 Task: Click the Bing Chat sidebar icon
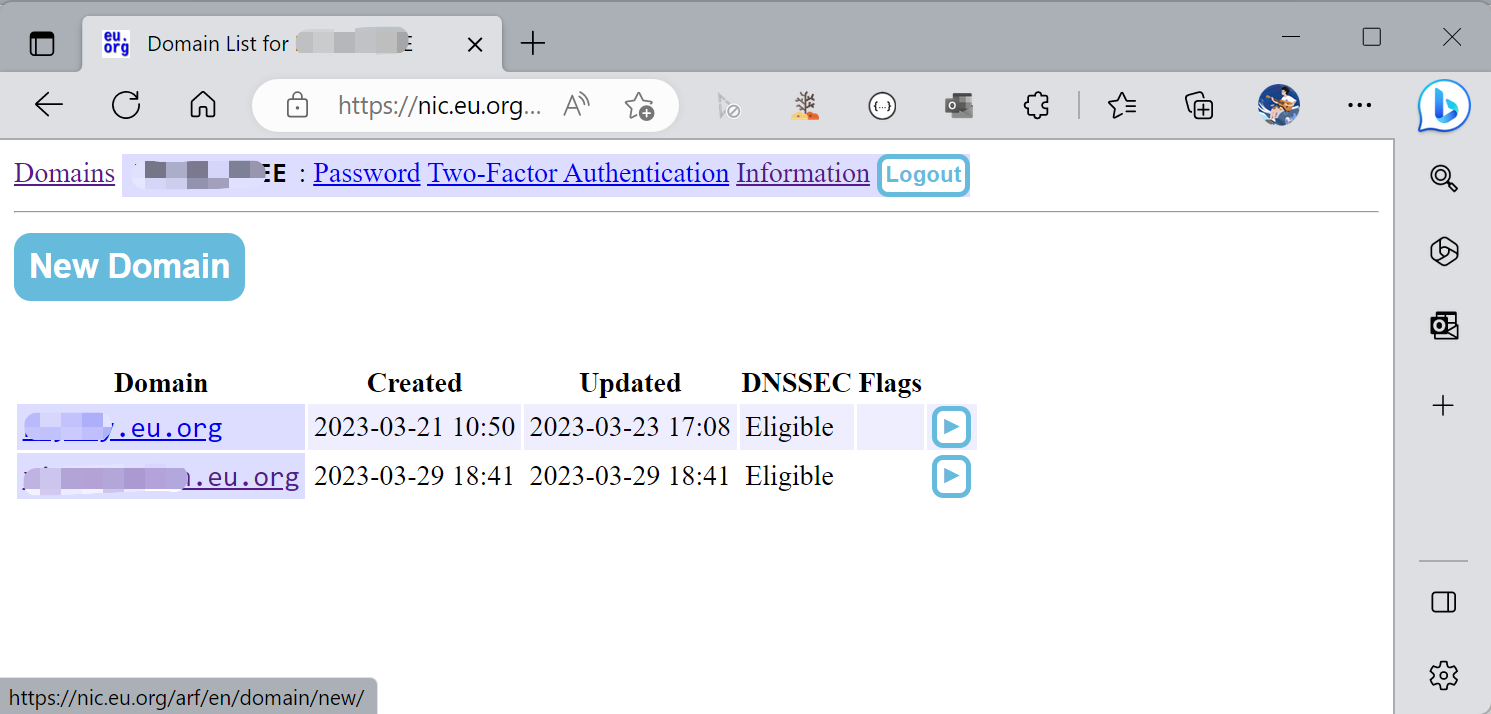1443,105
